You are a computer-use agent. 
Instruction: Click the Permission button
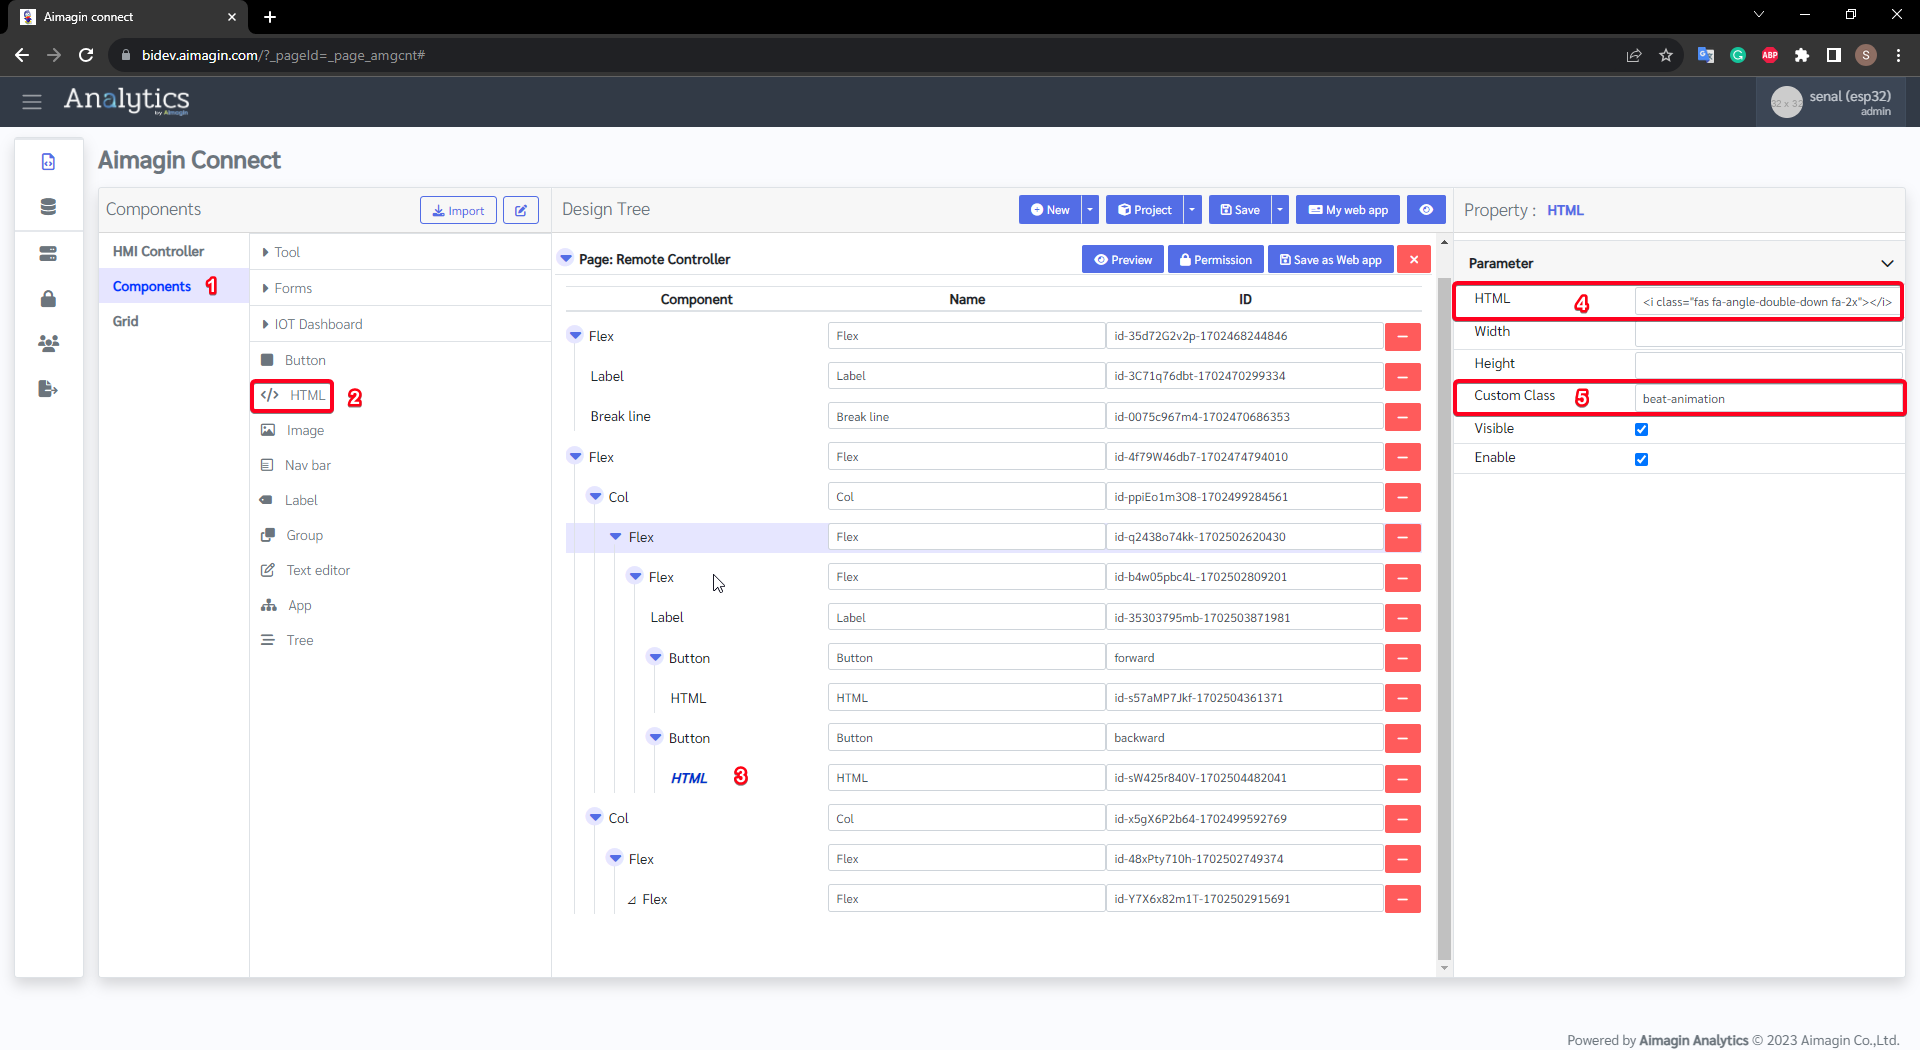(1215, 260)
